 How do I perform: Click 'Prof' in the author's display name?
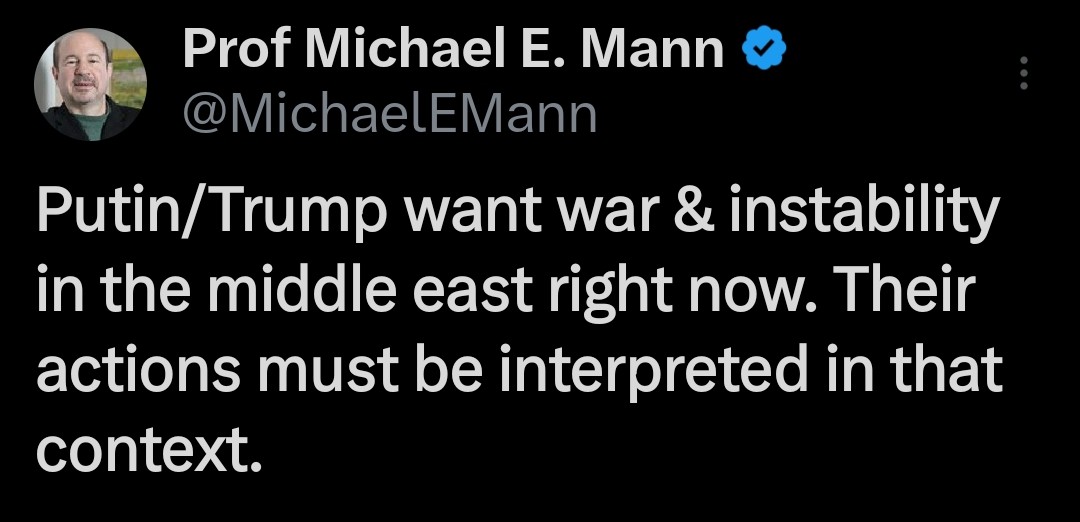tap(236, 51)
